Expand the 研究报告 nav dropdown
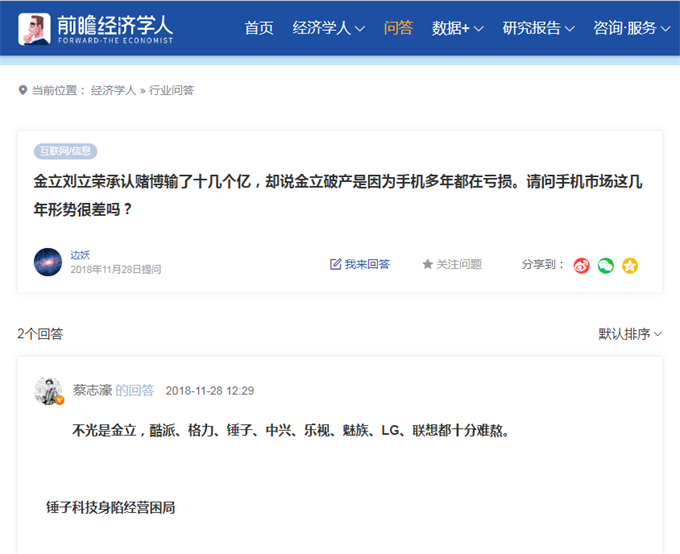 tap(539, 28)
